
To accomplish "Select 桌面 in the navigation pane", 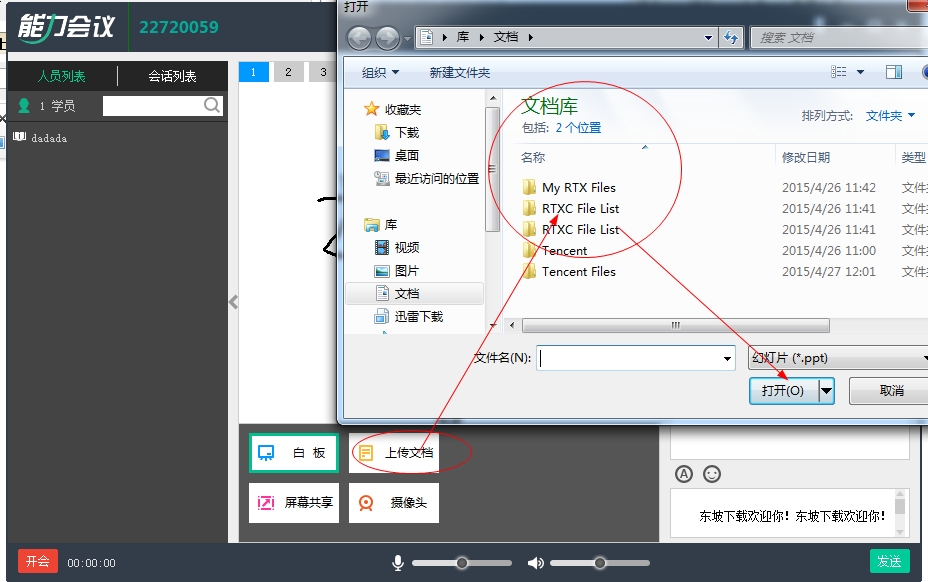I will click(397, 155).
